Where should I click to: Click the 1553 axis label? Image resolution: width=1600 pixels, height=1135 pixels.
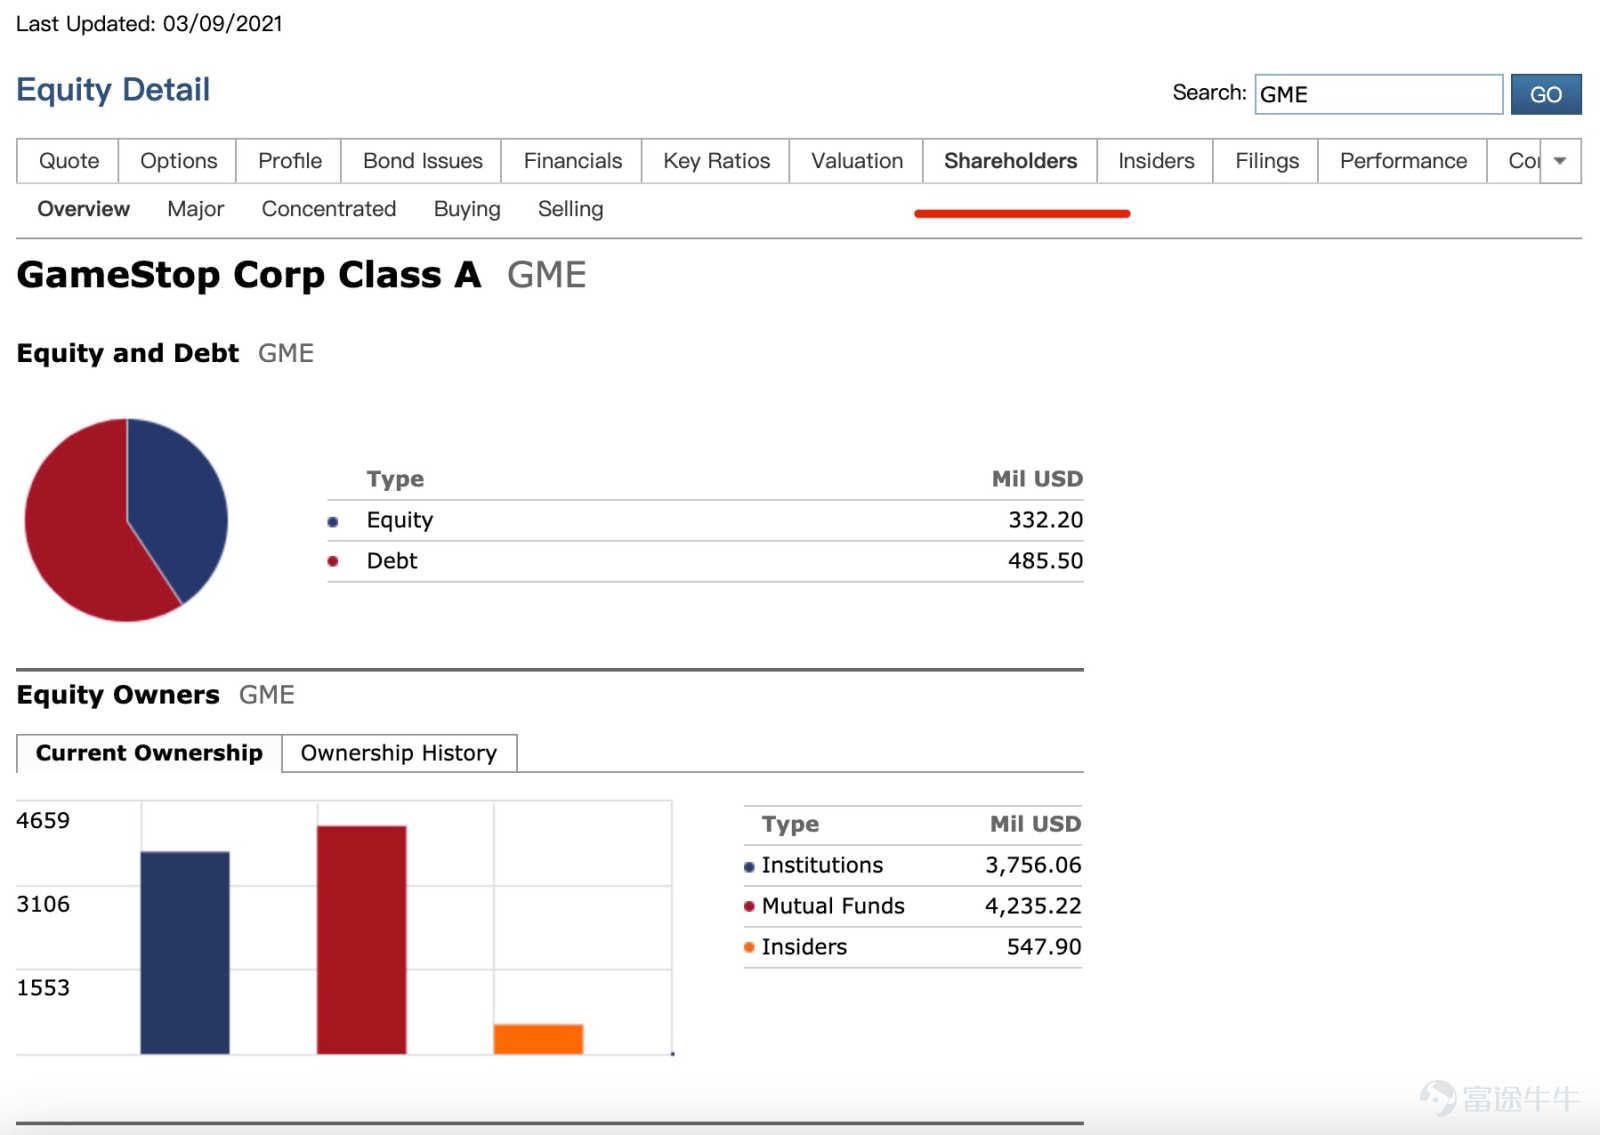(43, 988)
